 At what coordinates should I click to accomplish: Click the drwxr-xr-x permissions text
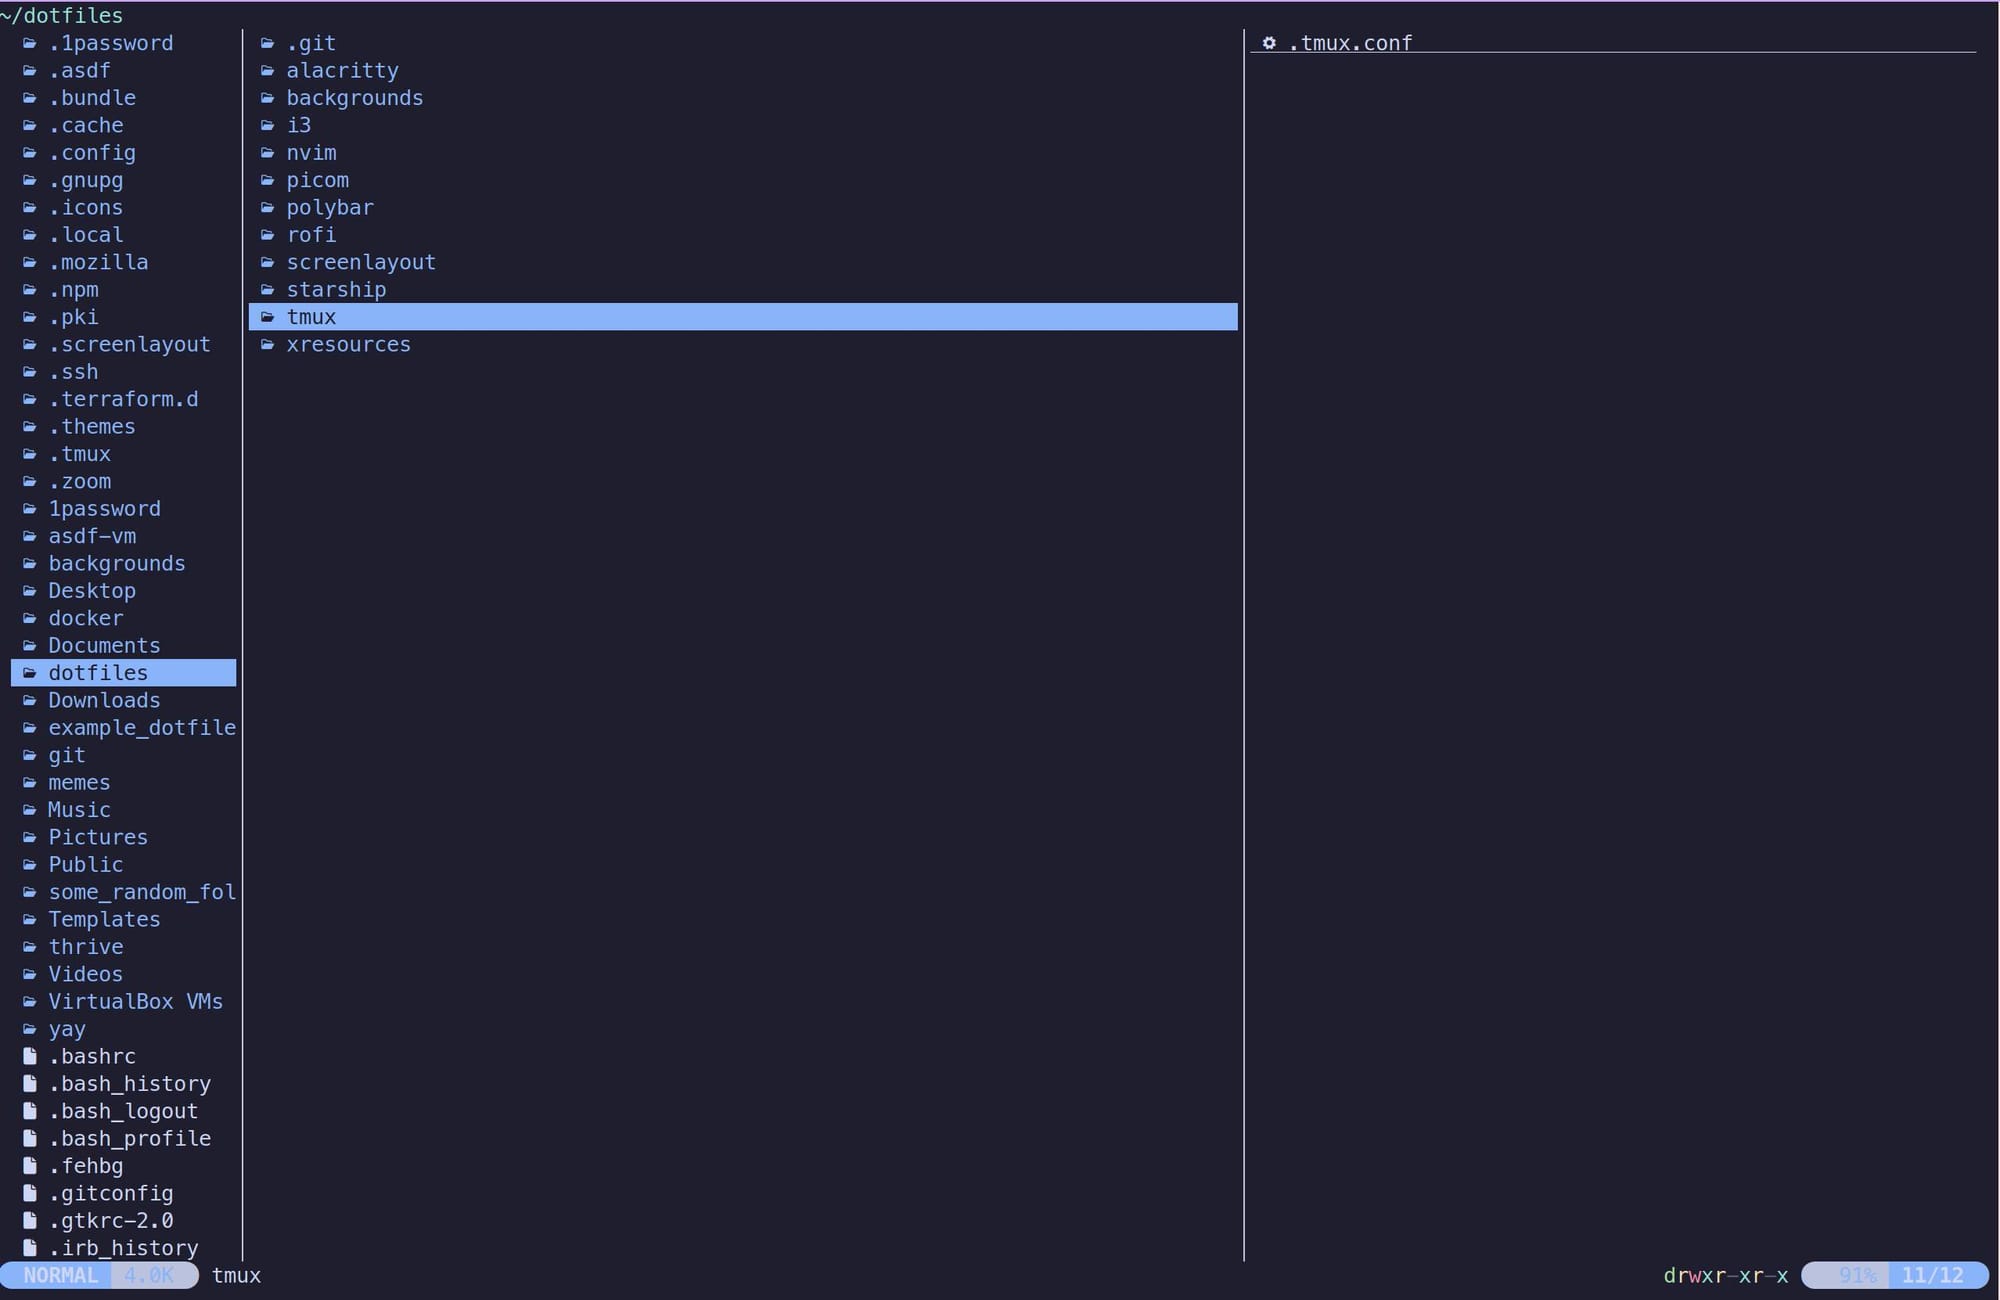[1725, 1276]
